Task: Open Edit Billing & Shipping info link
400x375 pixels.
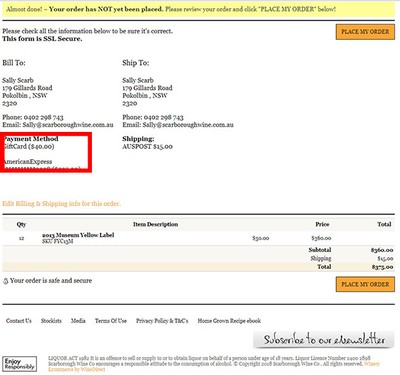Action: (x=61, y=204)
